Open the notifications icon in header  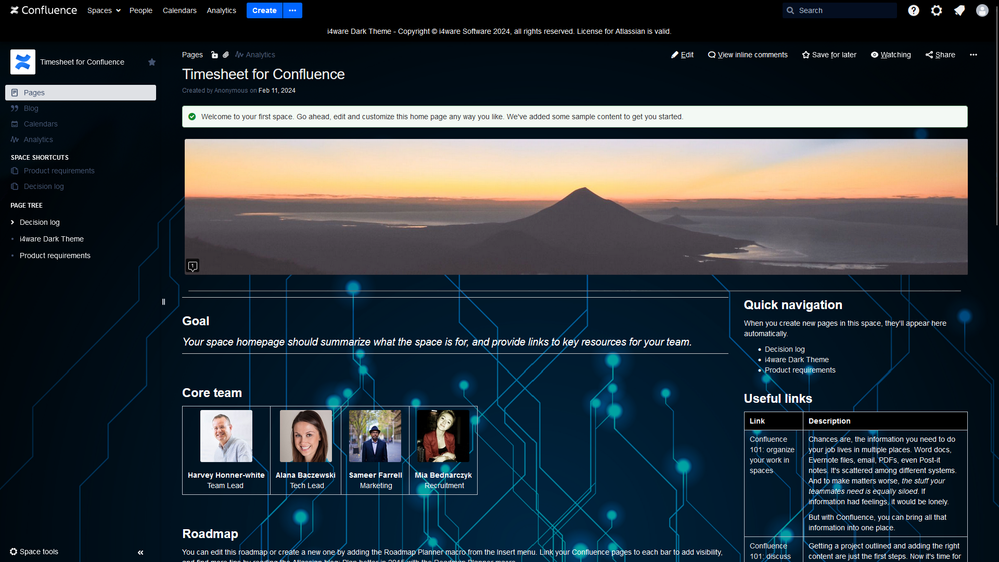(959, 10)
